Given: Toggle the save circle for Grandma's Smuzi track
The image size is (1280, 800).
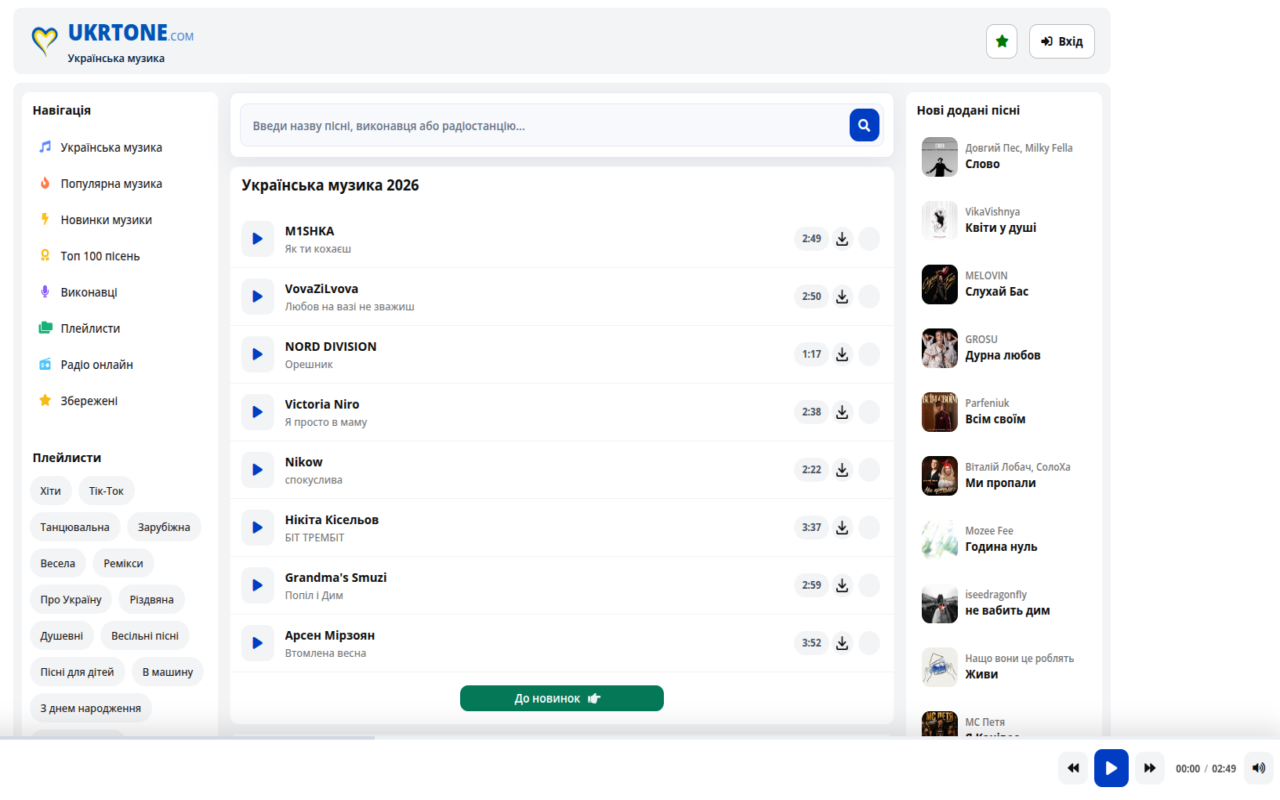Looking at the screenshot, I should click(869, 585).
